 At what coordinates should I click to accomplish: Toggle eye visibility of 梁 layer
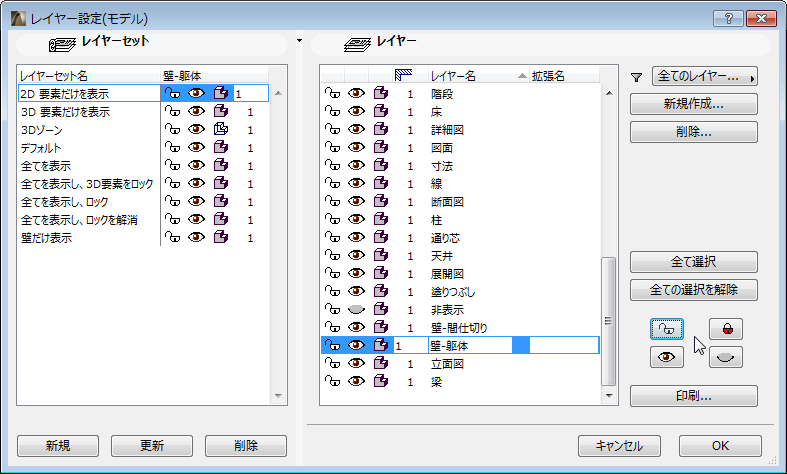pyautogui.click(x=356, y=382)
